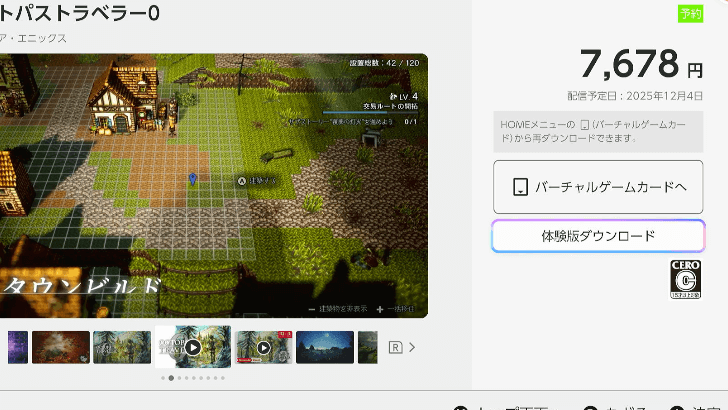Select the partially visible last green thumbnail

[368, 347]
